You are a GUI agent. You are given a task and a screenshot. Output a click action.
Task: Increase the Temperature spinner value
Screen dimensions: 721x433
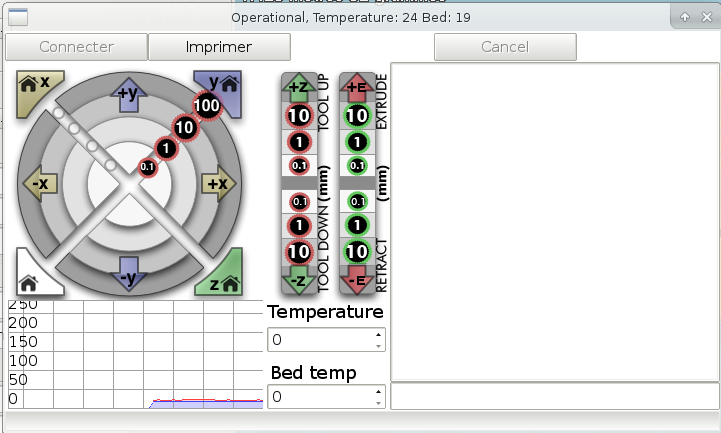(378, 335)
